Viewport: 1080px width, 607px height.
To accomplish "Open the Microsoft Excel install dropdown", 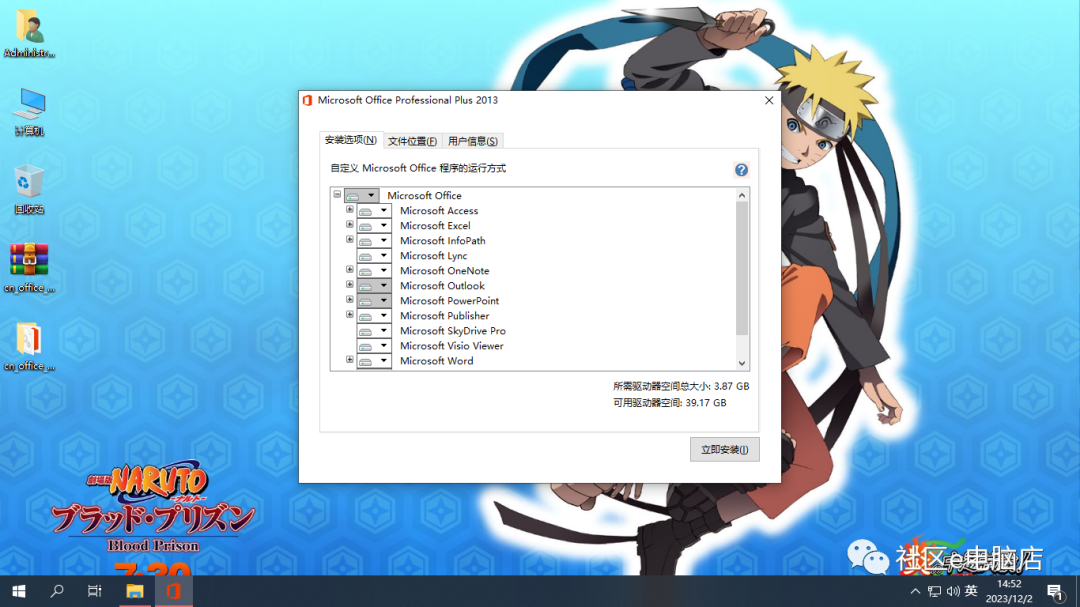I will [374, 226].
